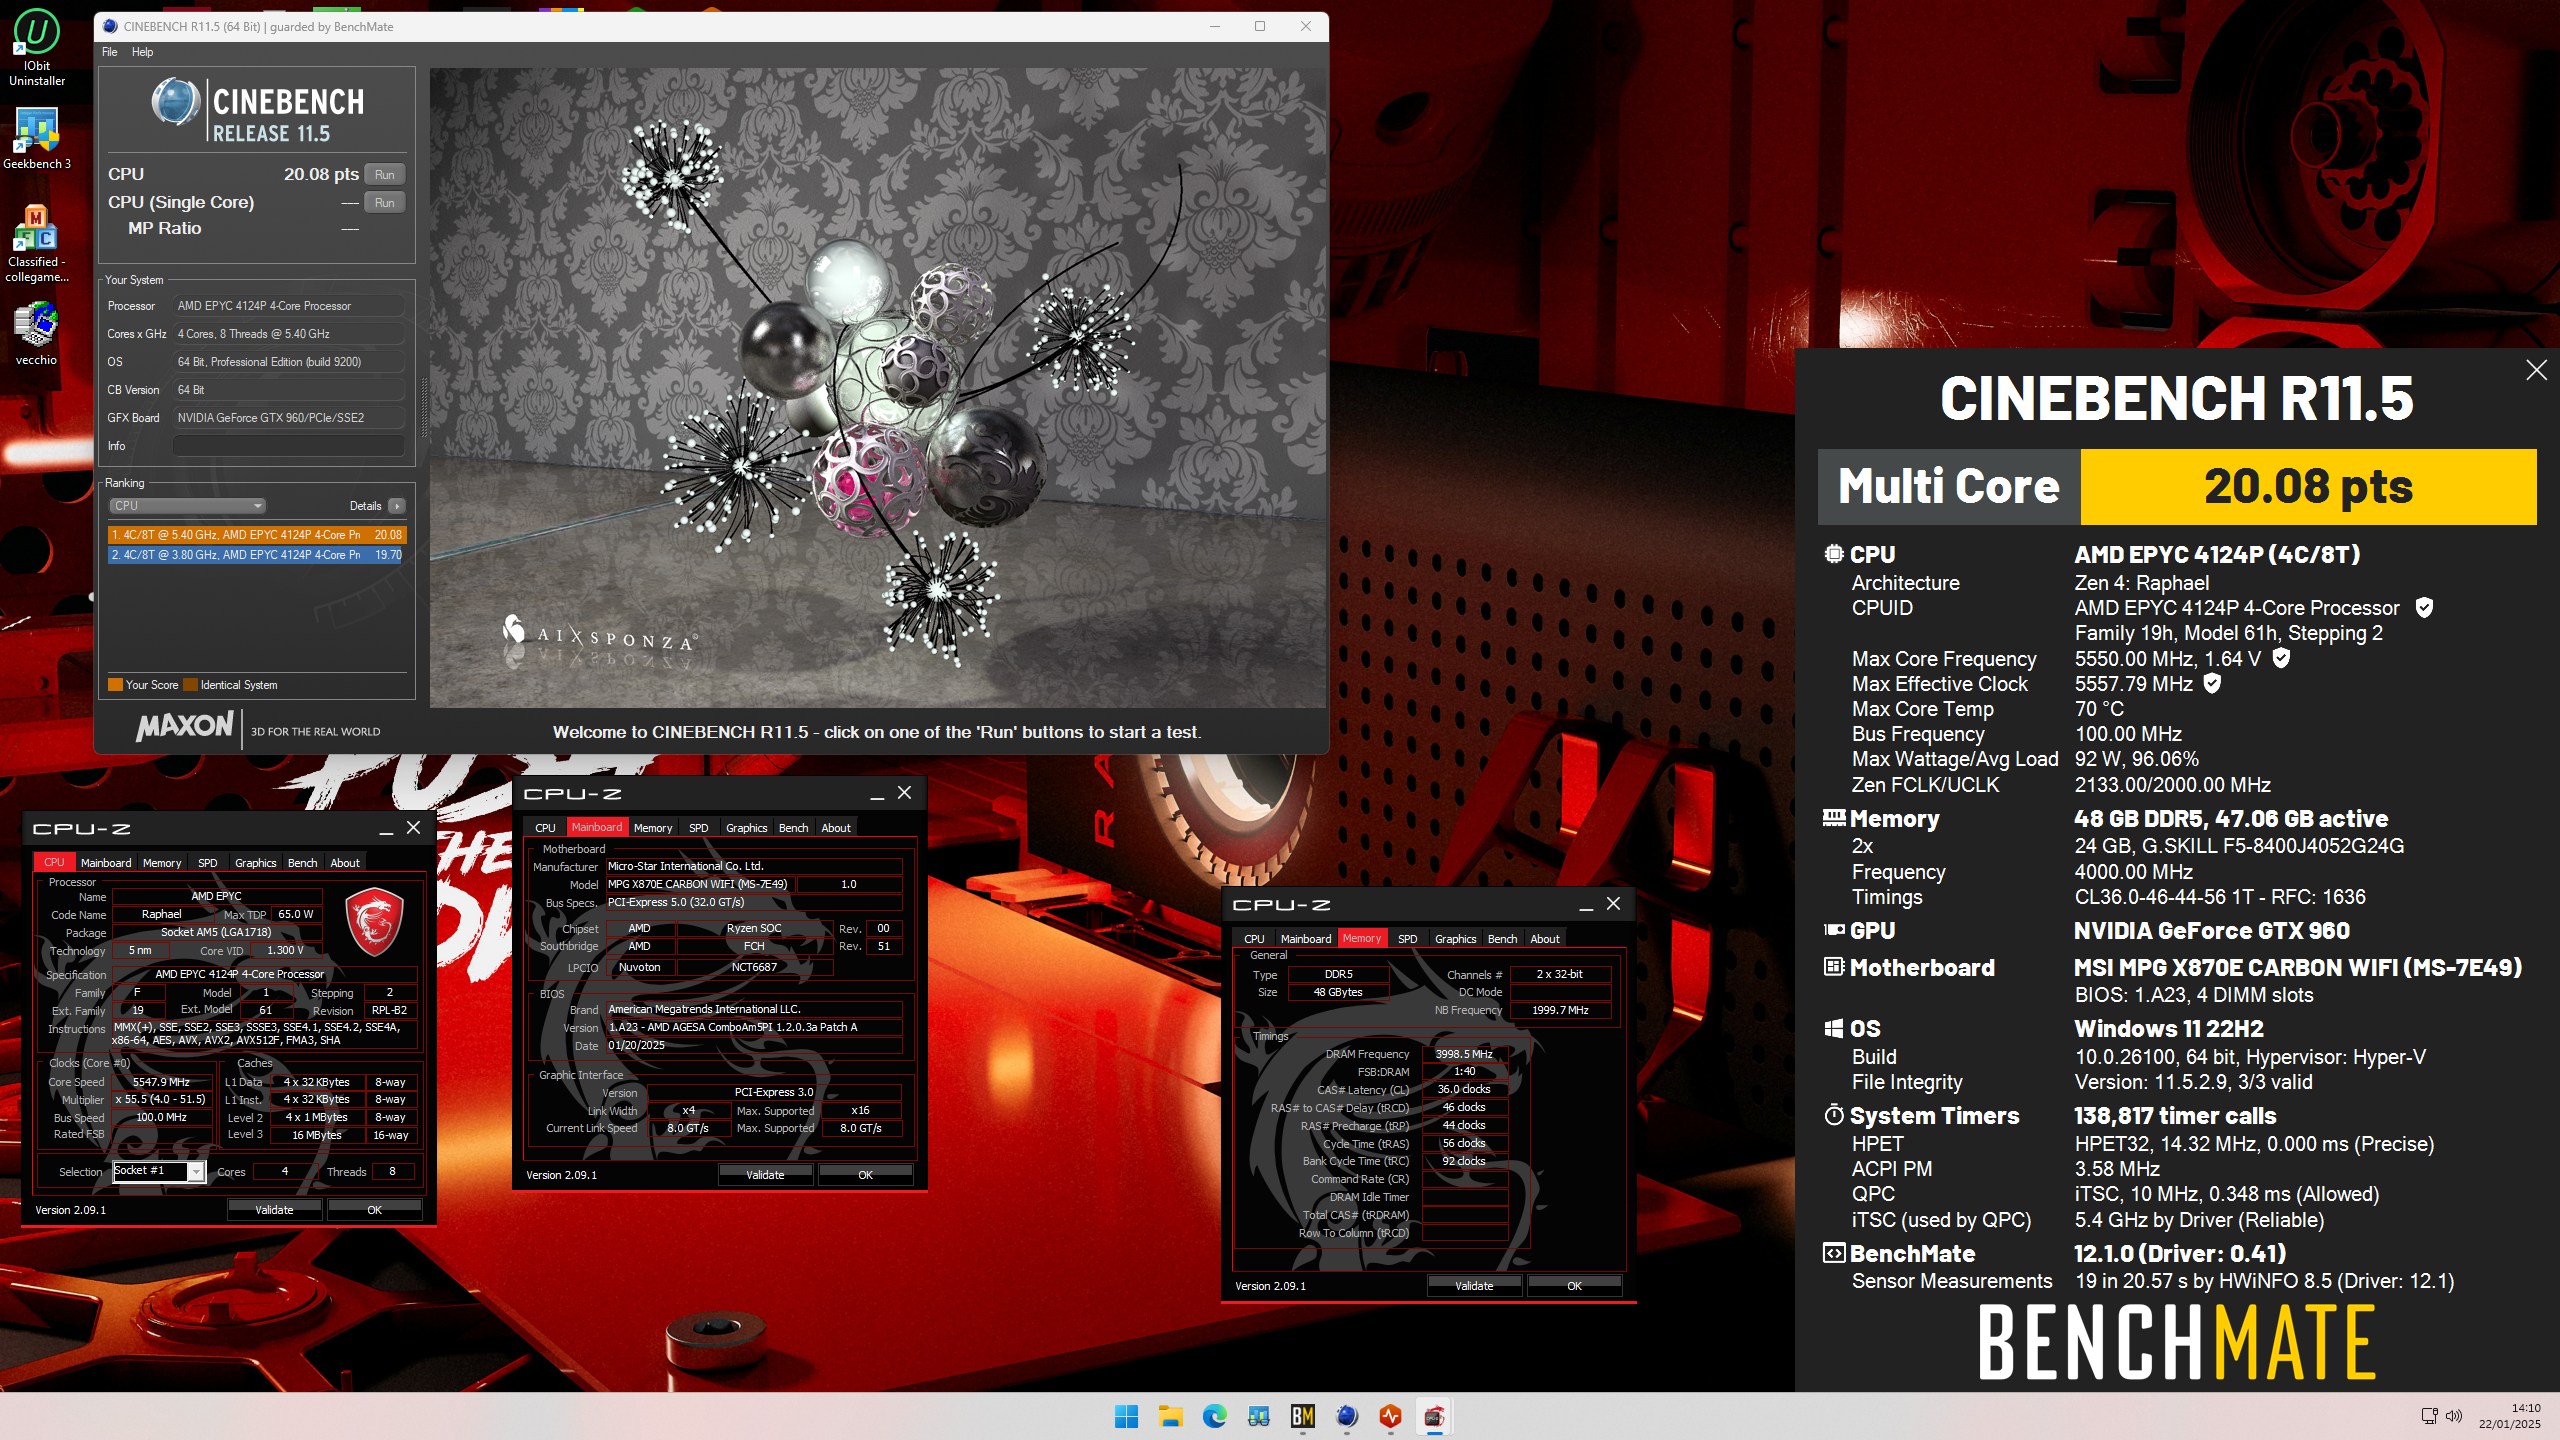Click the shield icon beside Max Effective Clock

2212,683
